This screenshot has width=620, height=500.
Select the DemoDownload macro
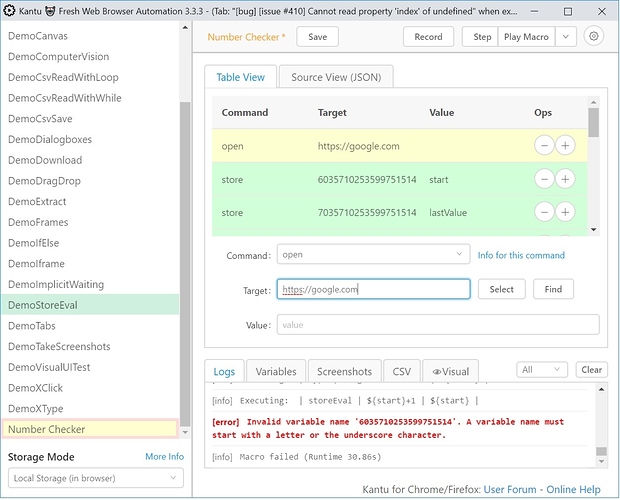coord(91,160)
